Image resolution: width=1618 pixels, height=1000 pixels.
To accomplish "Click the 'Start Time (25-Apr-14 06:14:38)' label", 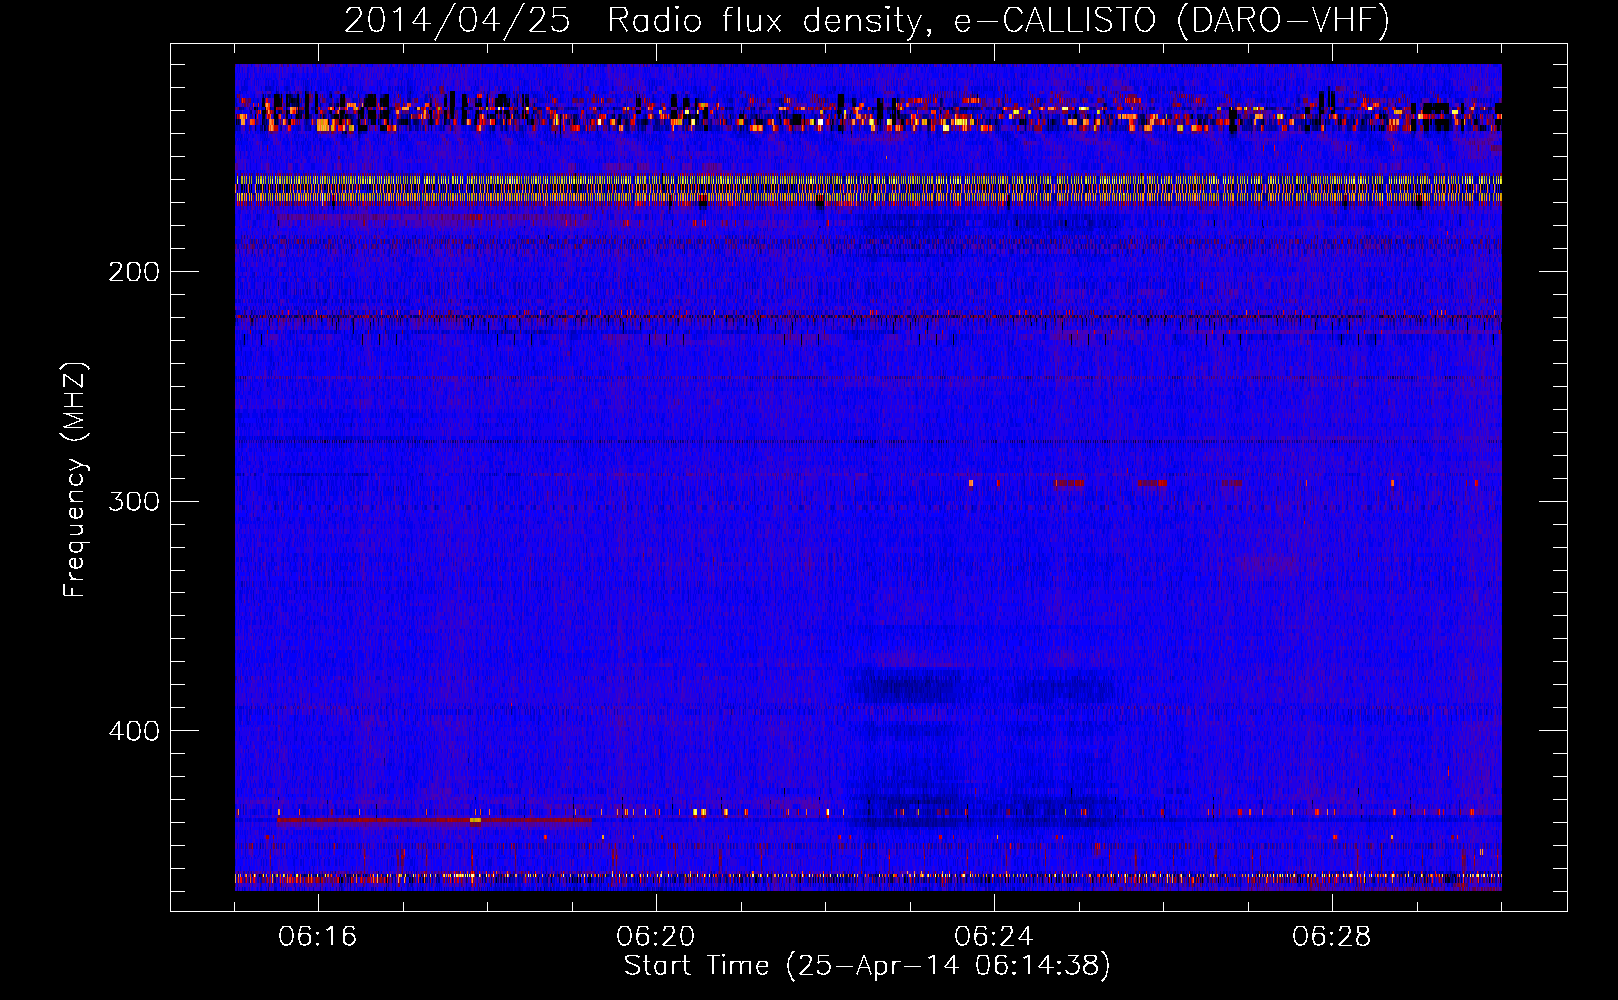I will point(867,966).
